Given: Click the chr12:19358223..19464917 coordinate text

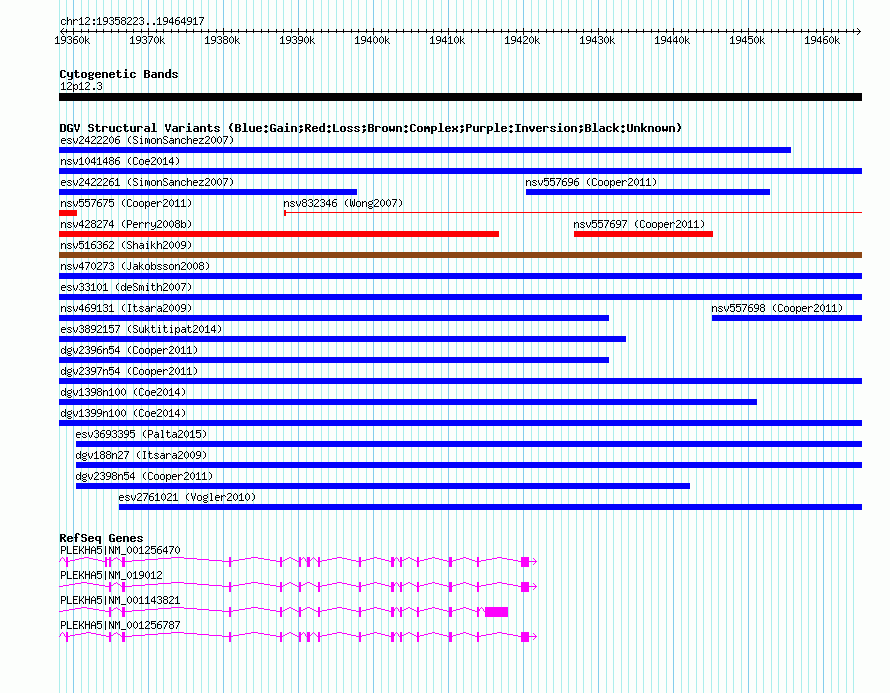Looking at the screenshot, I should 132,21.
